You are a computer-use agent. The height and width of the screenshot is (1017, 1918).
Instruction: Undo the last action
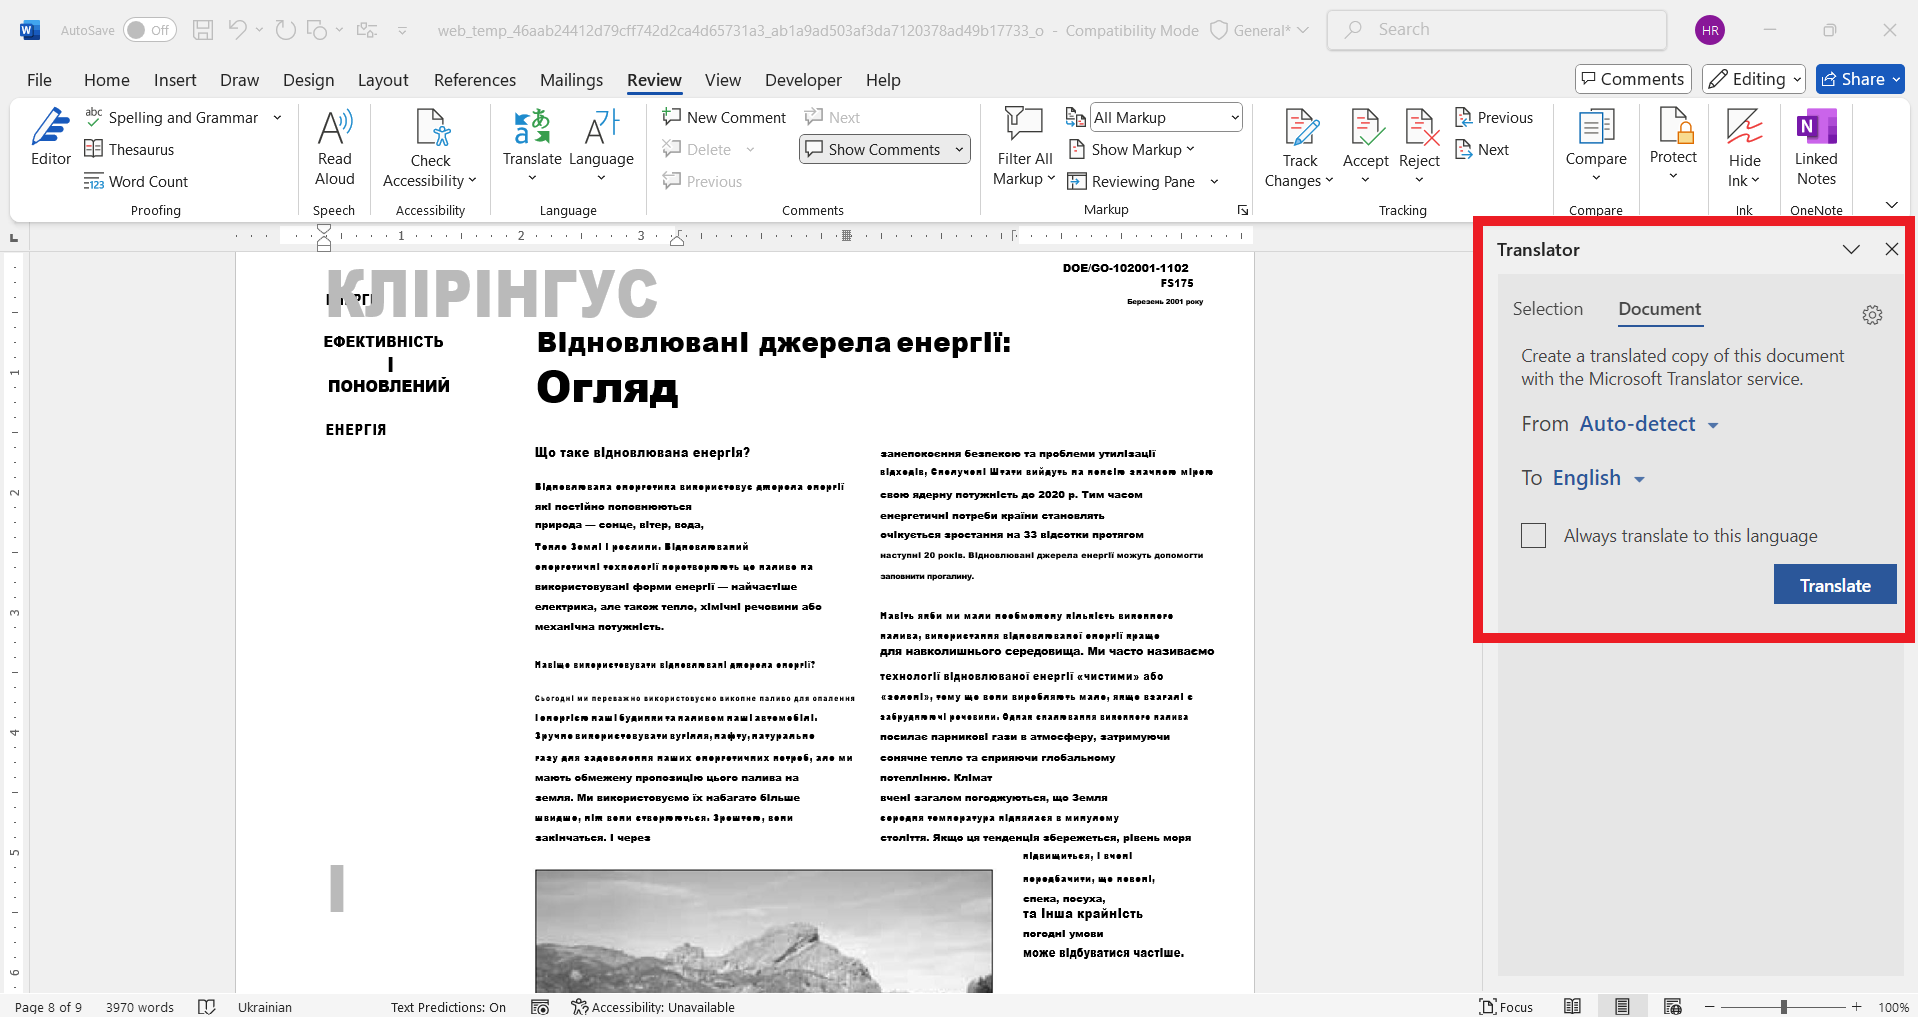pos(237,30)
